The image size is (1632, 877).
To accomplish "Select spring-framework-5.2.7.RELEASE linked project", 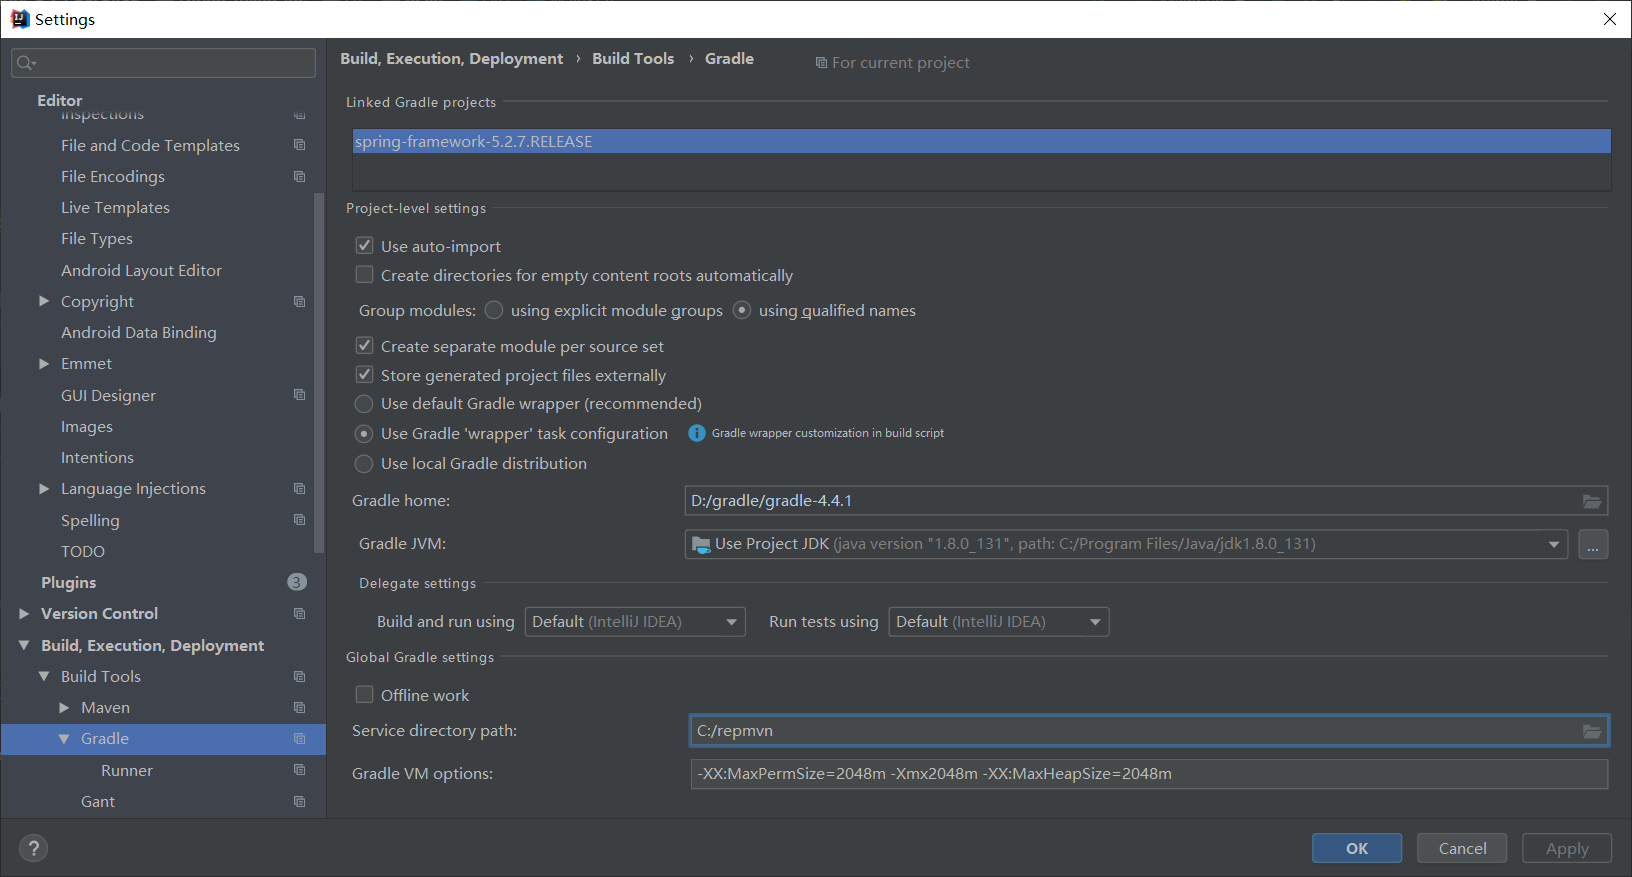I will pos(981,141).
